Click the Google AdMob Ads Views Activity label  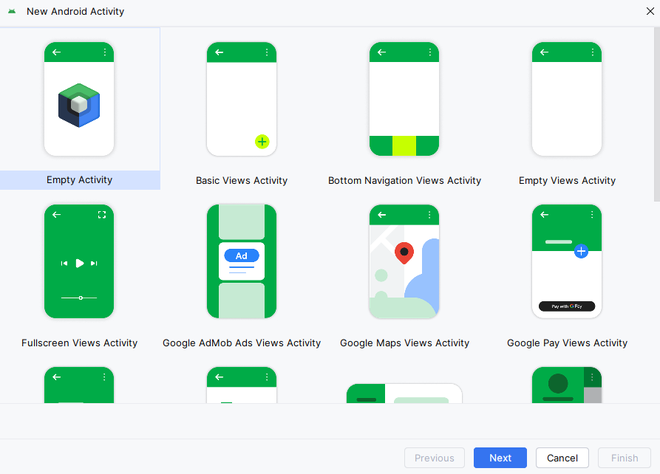tap(242, 343)
